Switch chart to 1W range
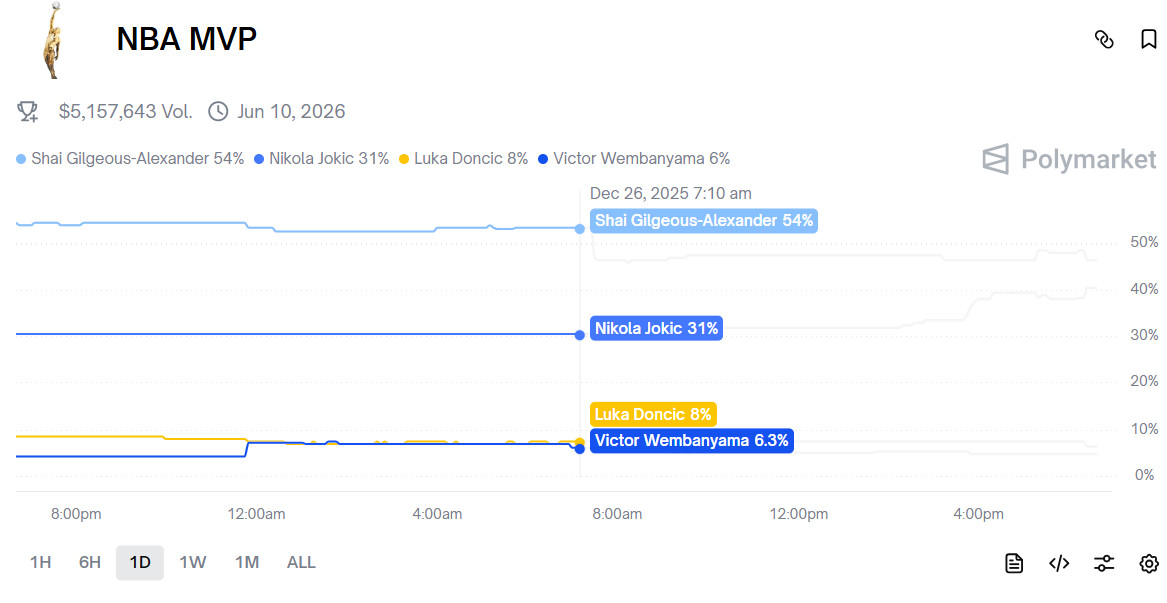The image size is (1167, 603). click(193, 562)
